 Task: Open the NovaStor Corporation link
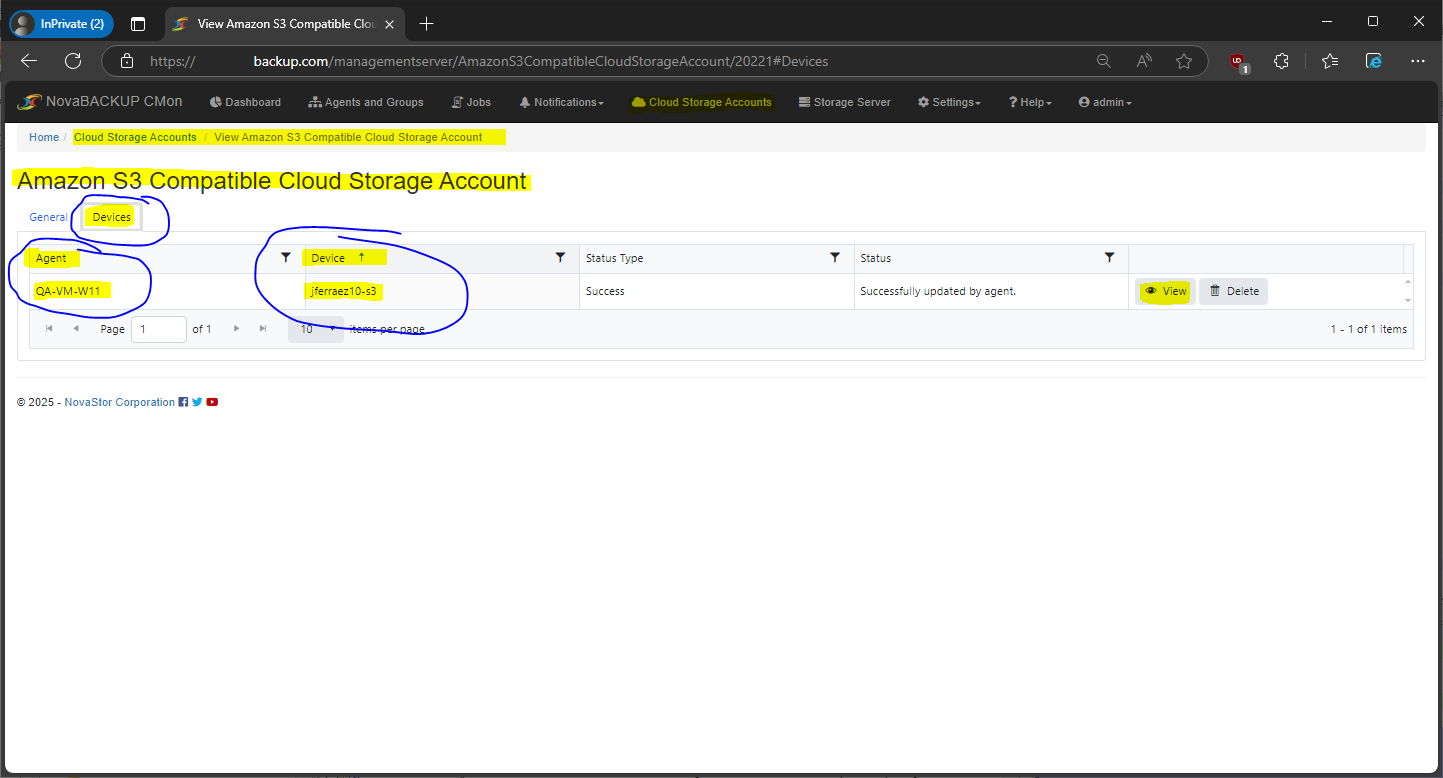(120, 402)
